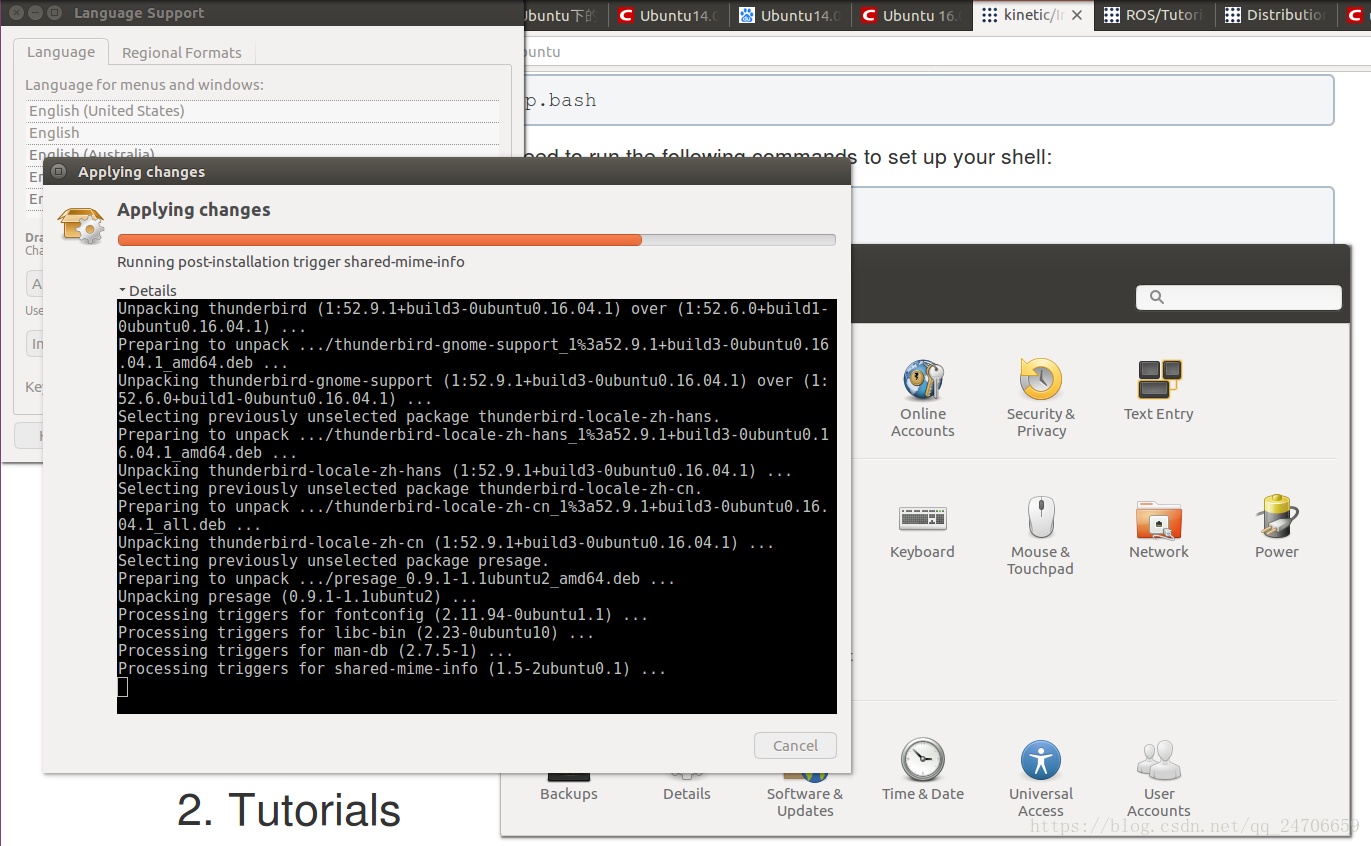Image resolution: width=1371 pixels, height=846 pixels.
Task: Open Backups in System Settings
Action: coord(568,789)
